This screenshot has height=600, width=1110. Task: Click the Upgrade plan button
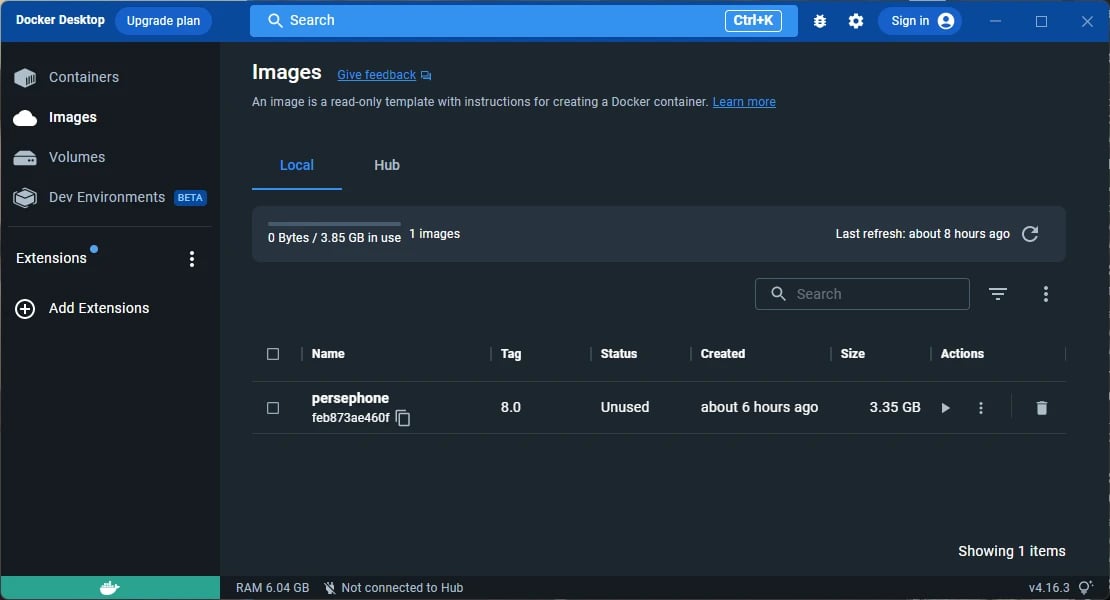[164, 21]
